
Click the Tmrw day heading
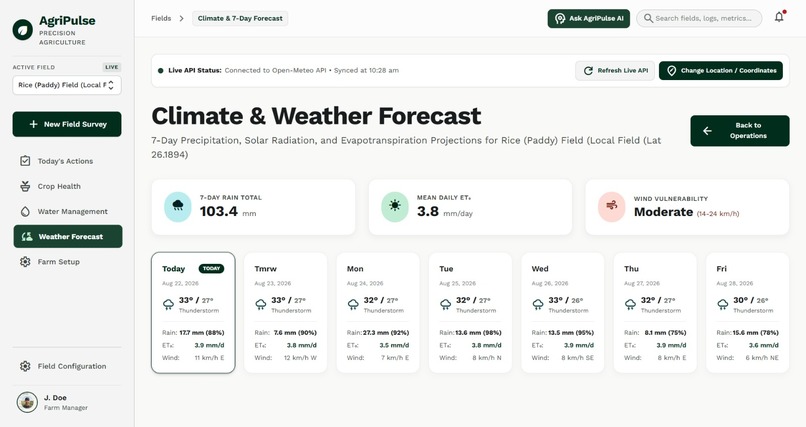click(x=265, y=269)
